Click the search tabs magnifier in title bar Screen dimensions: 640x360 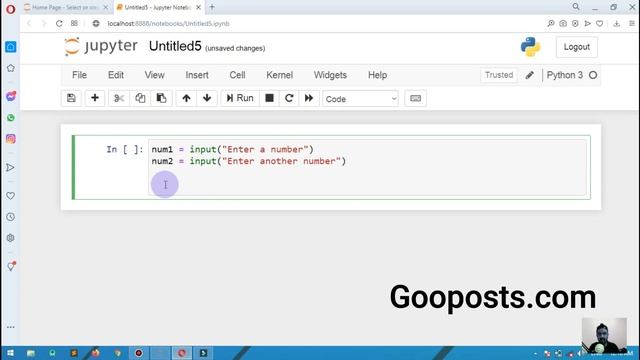point(576,7)
